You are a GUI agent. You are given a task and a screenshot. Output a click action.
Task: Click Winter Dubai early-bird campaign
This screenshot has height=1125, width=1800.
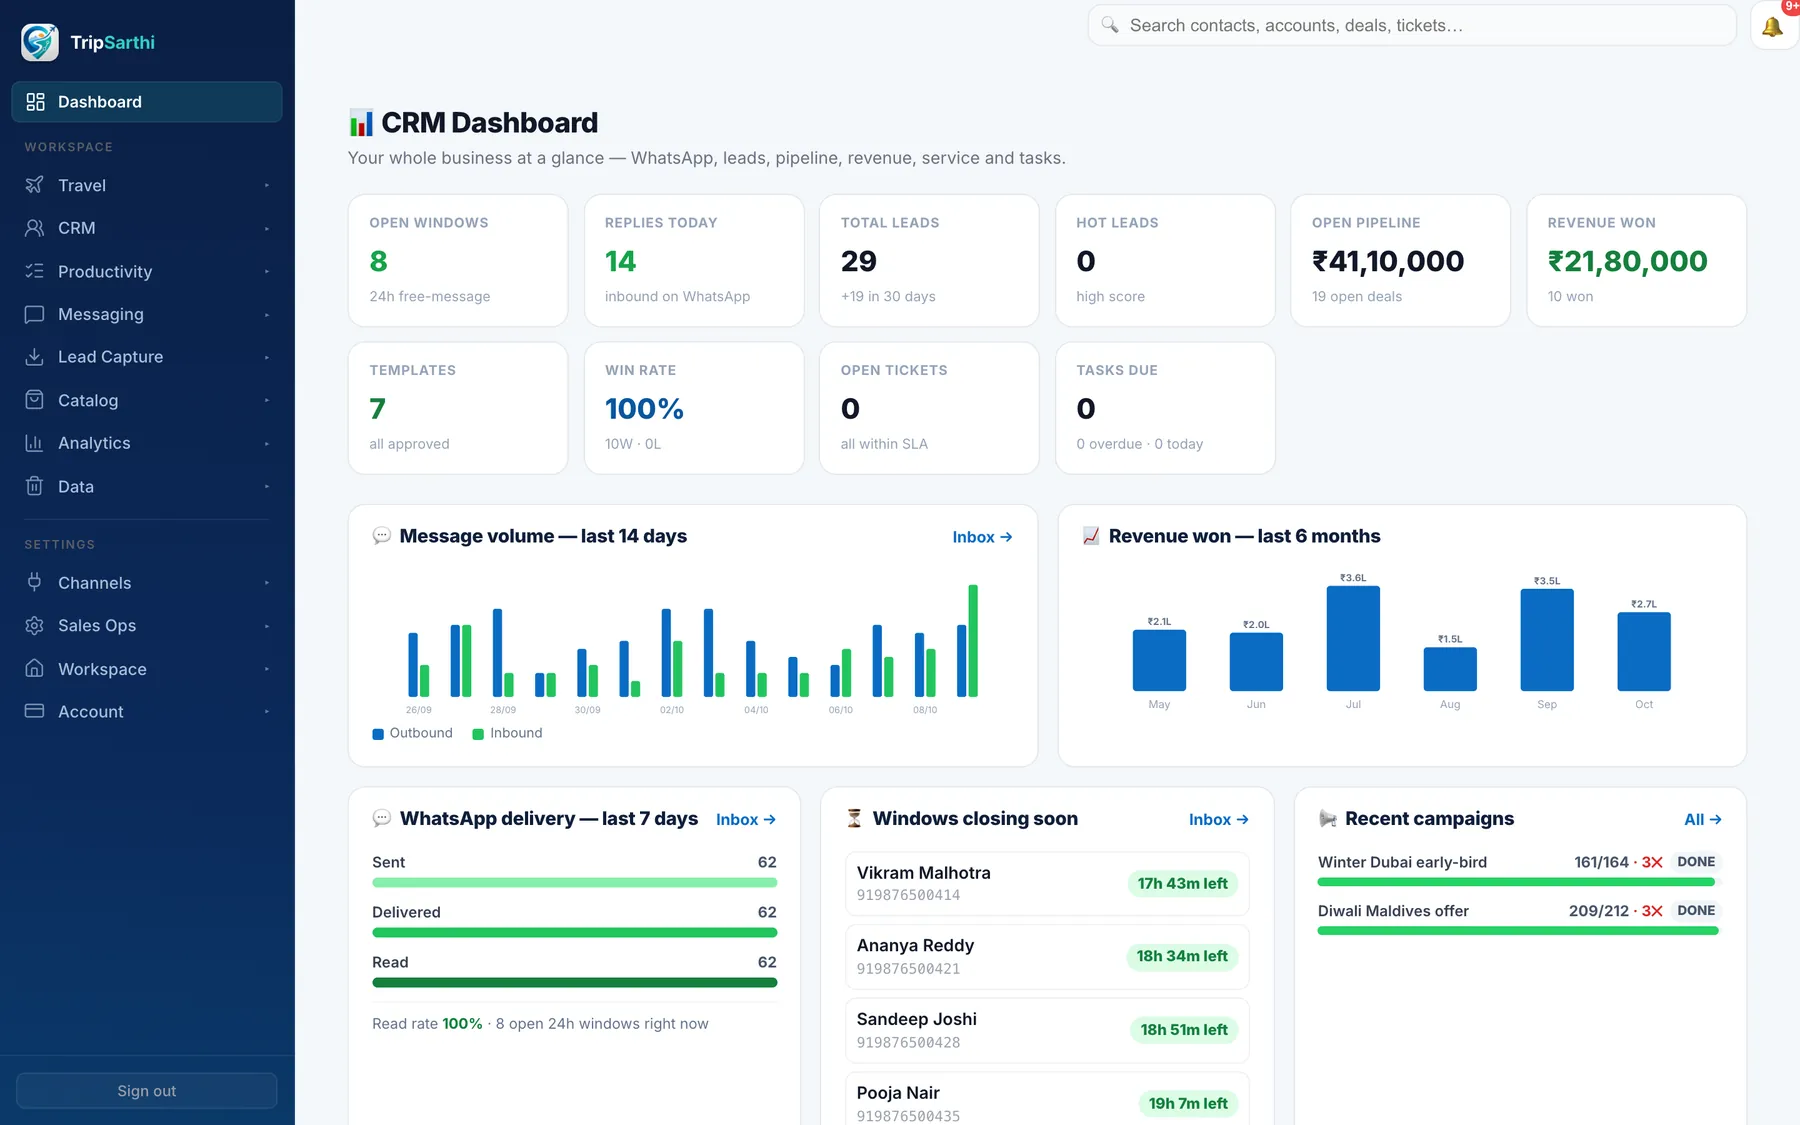pos(1518,870)
